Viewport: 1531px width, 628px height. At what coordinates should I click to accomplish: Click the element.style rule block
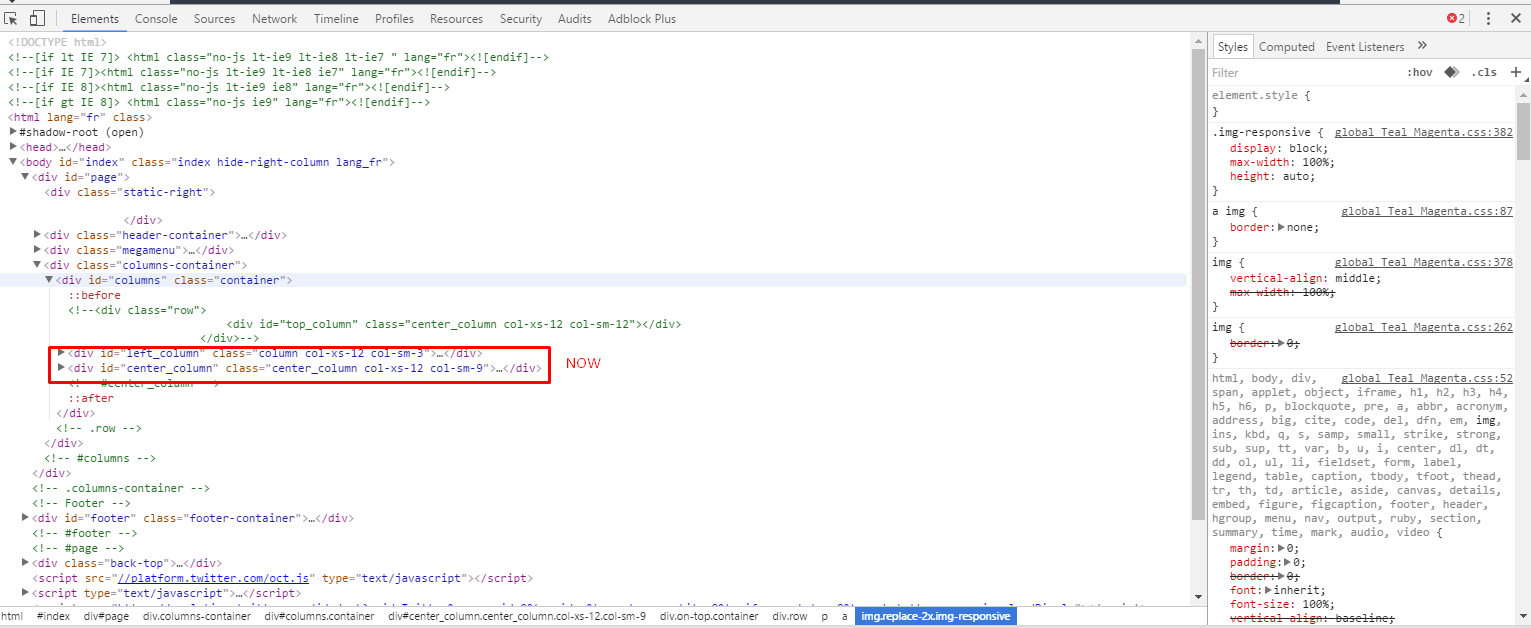1363,103
